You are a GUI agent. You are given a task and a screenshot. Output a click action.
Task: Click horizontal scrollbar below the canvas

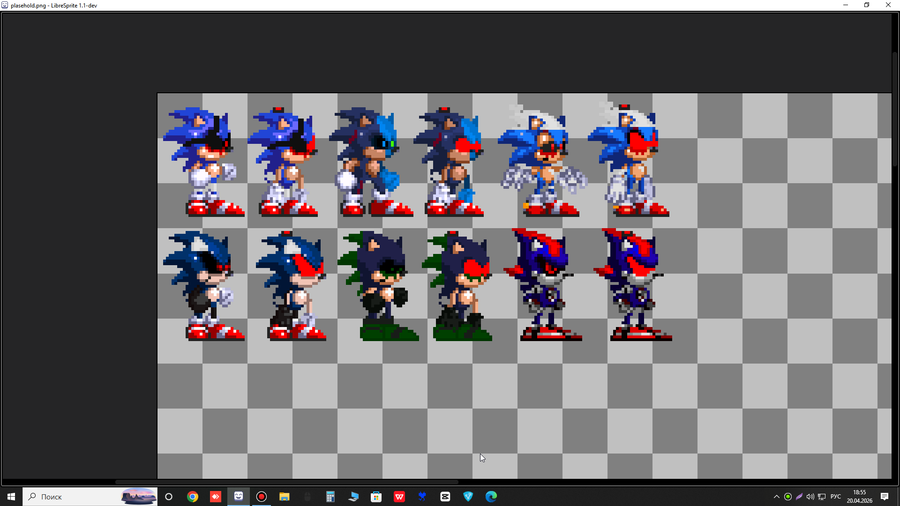coord(287,481)
